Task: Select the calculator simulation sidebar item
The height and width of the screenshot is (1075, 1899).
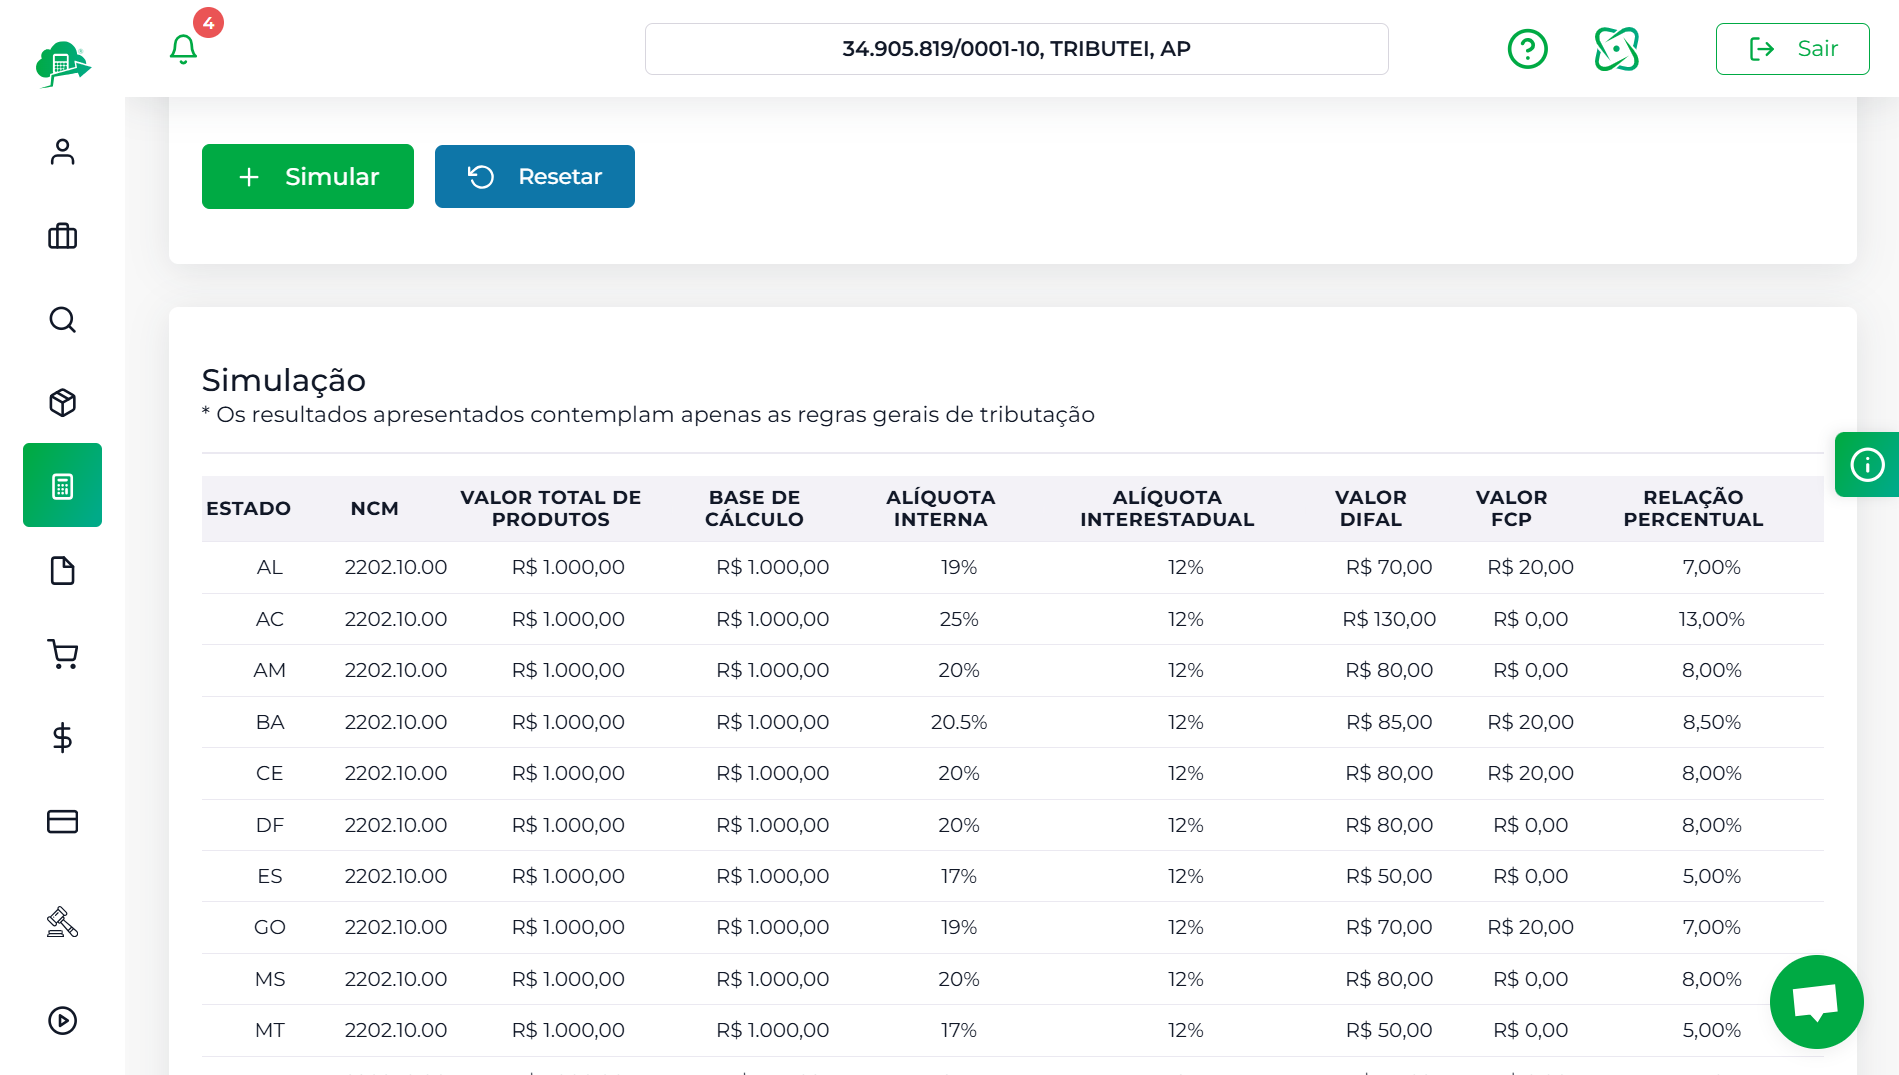Action: [x=63, y=486]
